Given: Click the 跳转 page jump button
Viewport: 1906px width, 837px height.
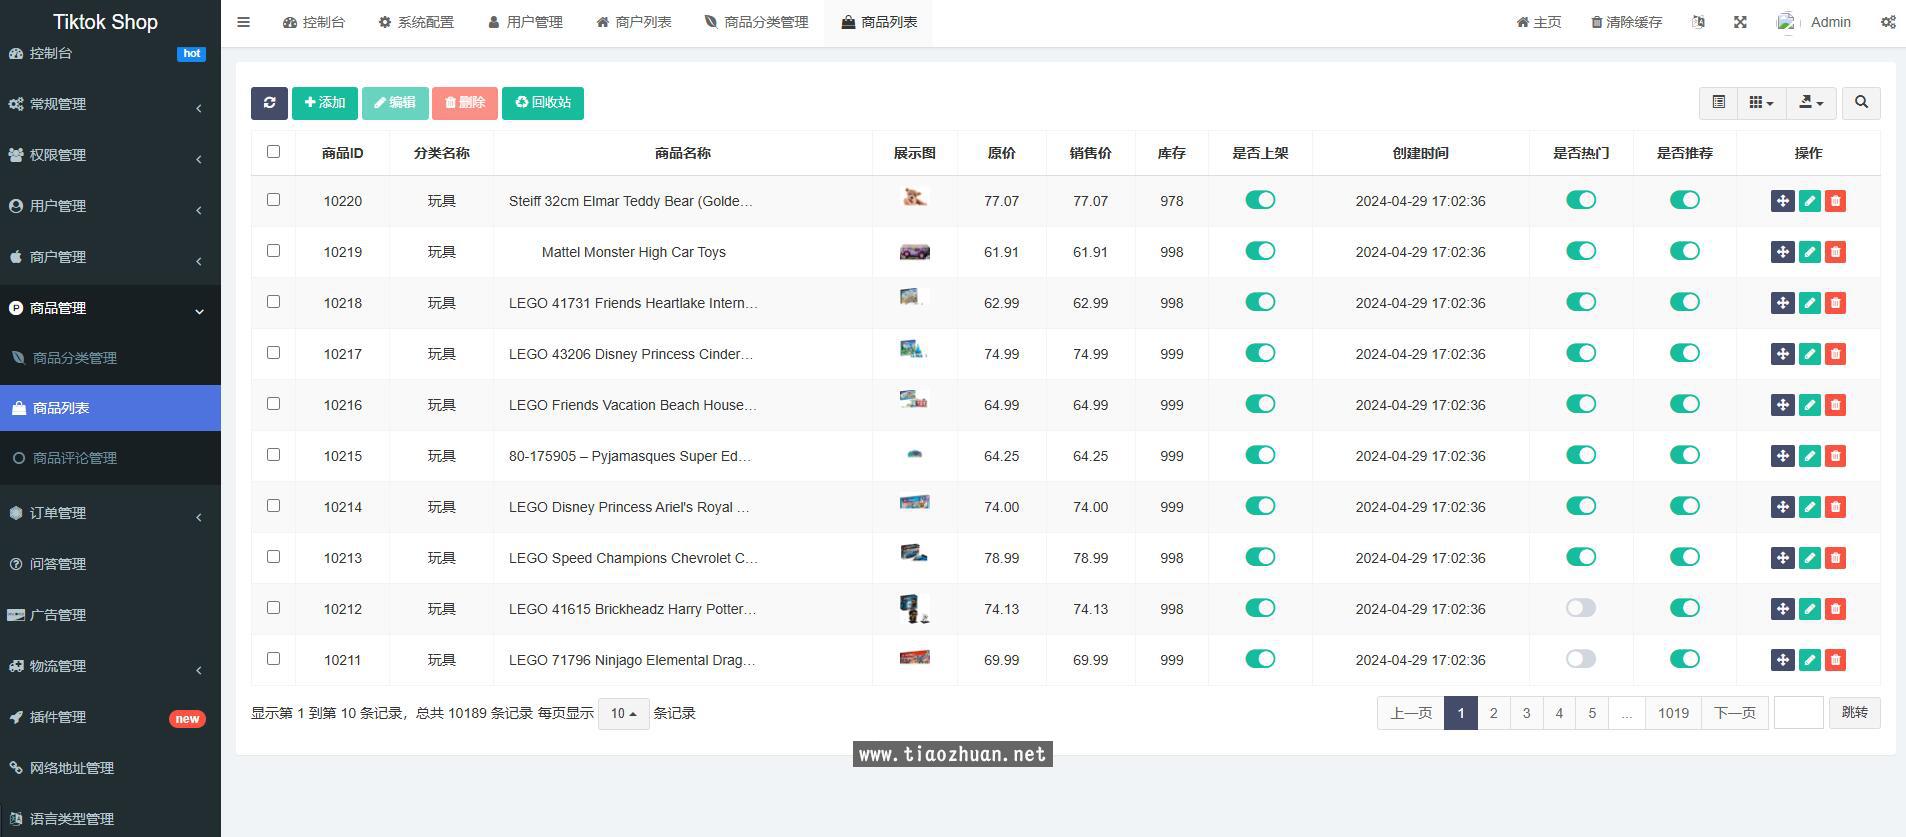Looking at the screenshot, I should pos(1855,713).
